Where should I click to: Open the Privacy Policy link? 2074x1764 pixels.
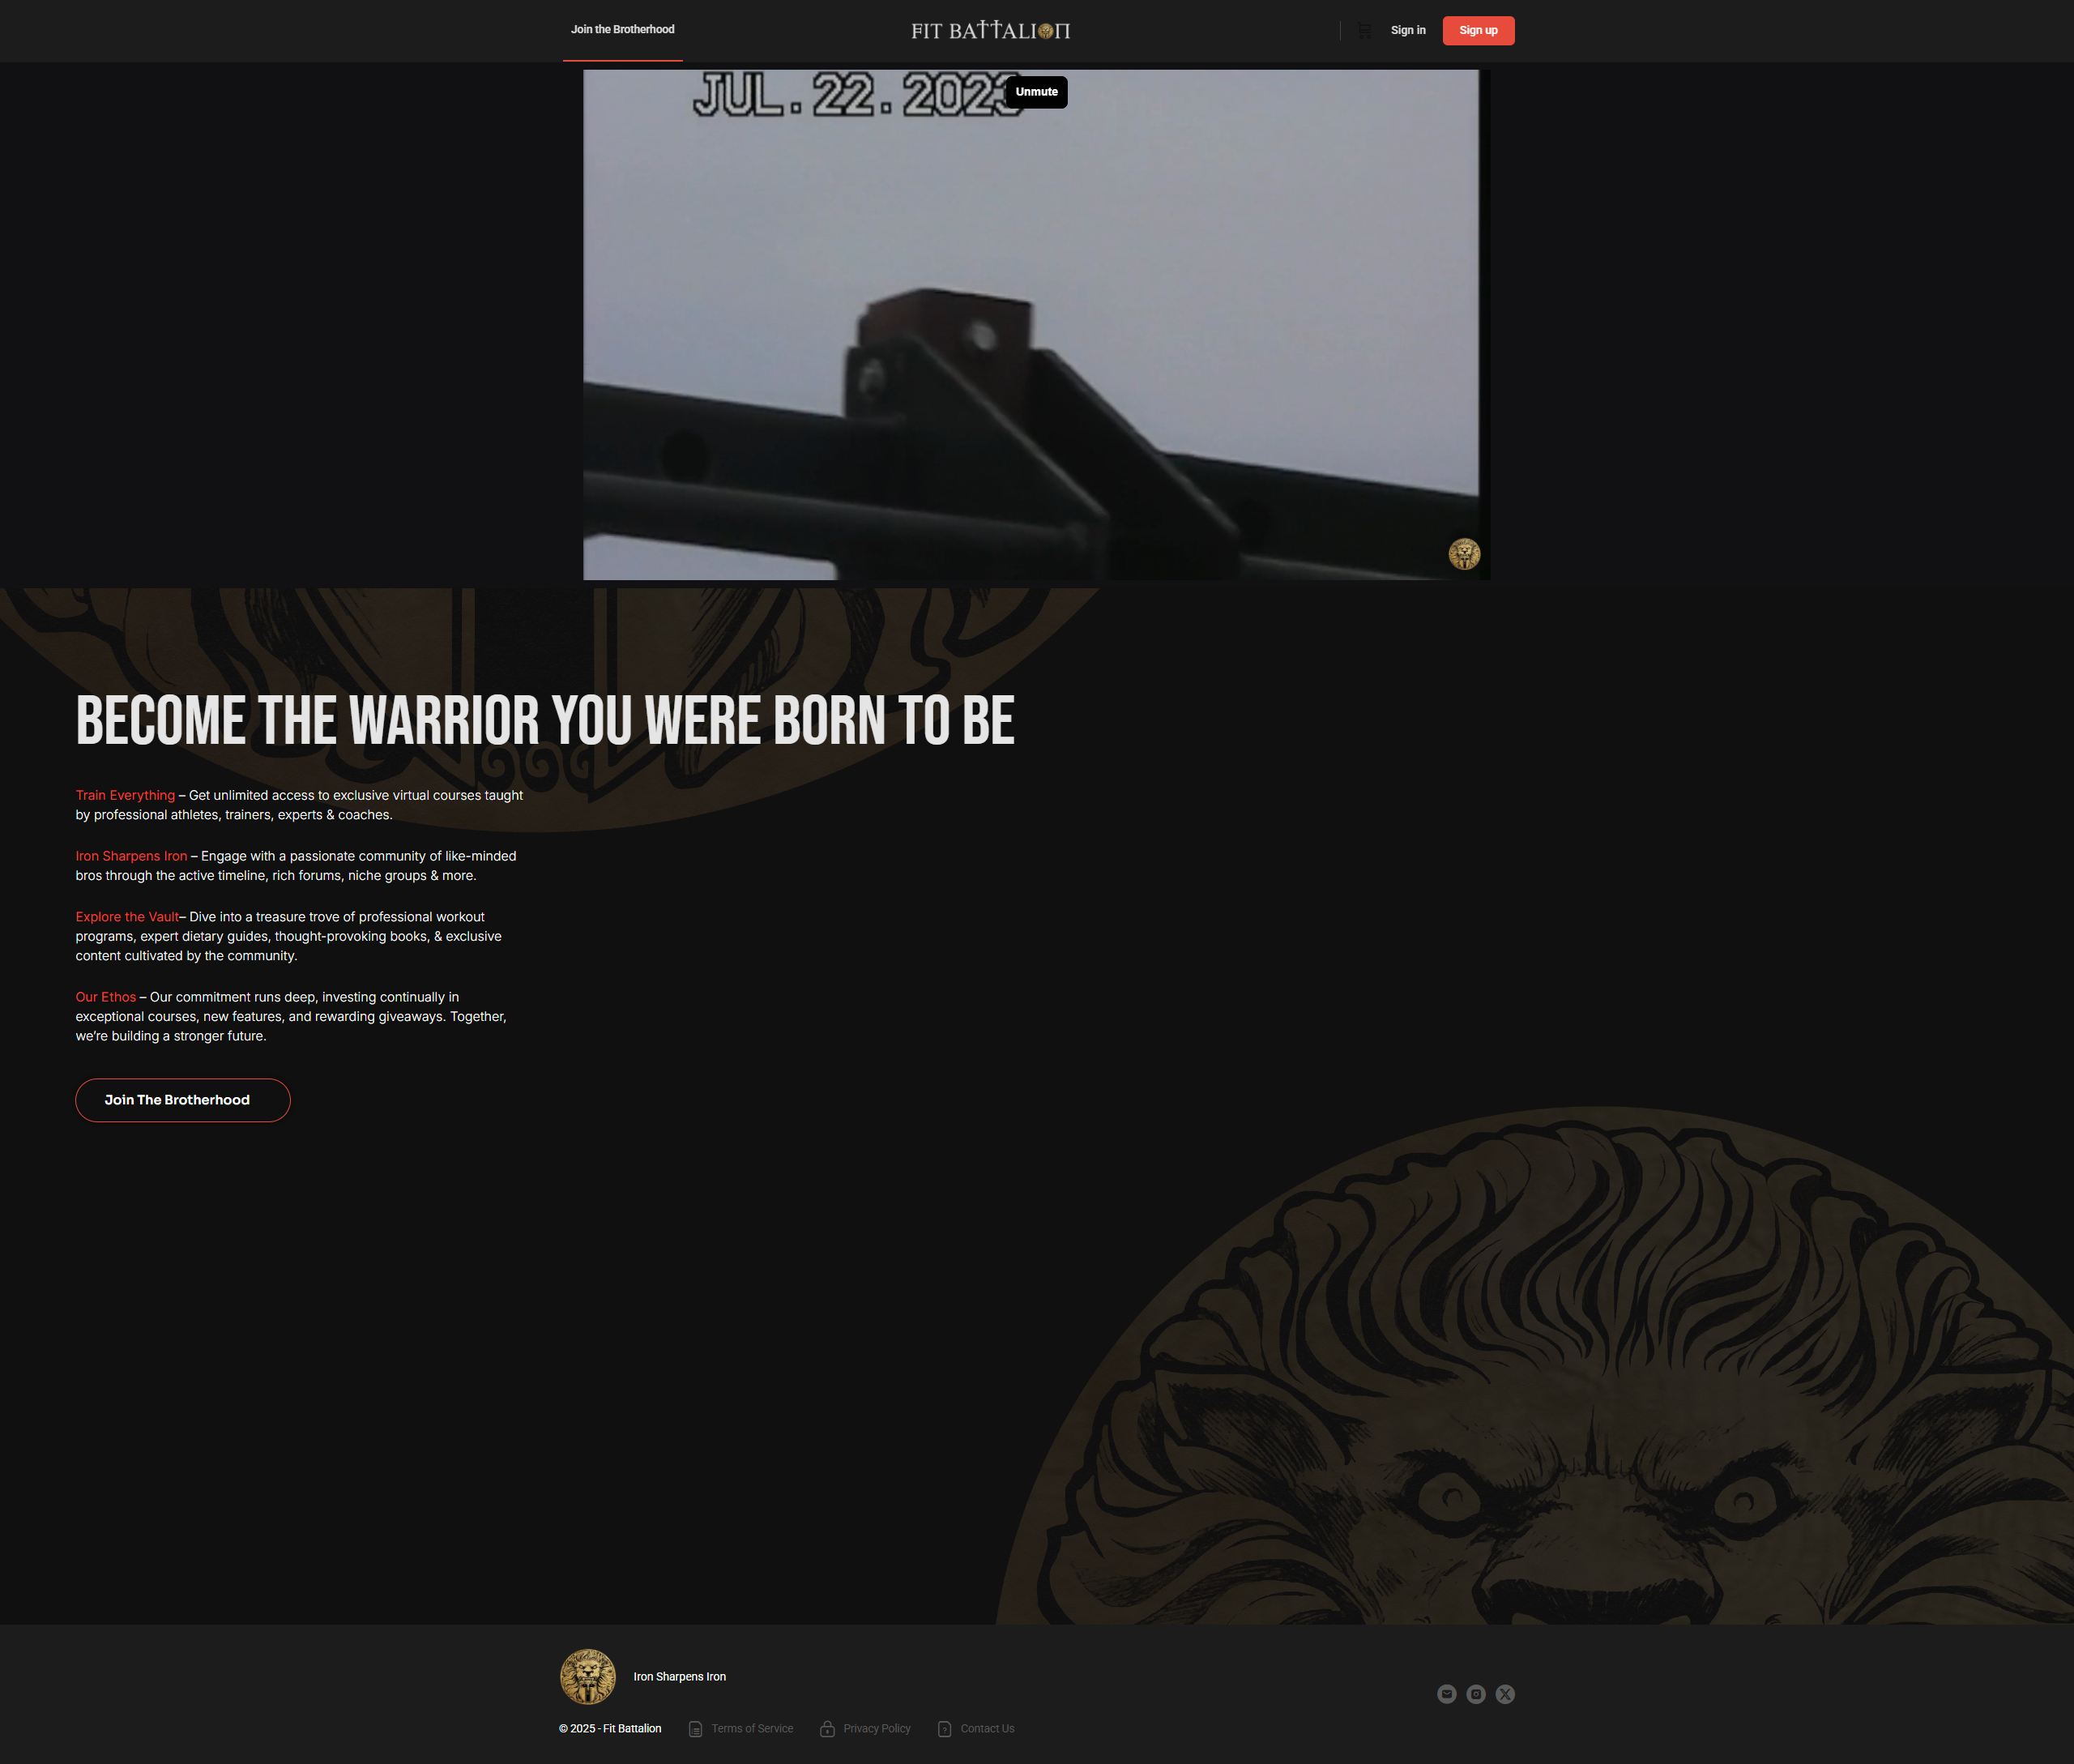point(865,1729)
